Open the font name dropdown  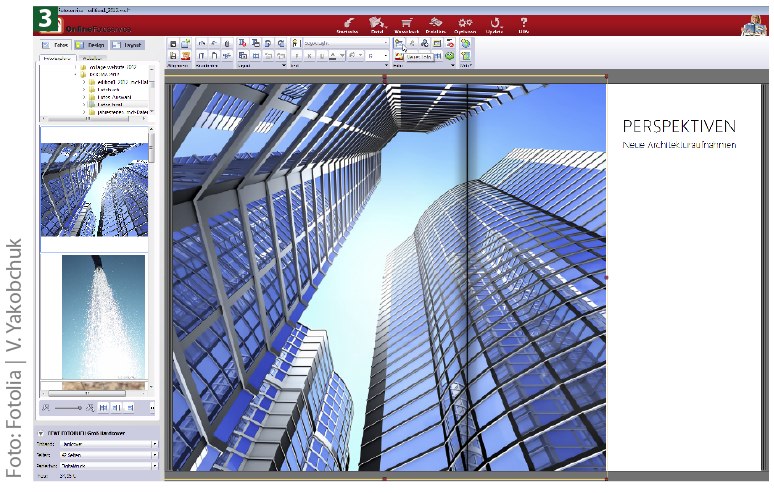(386, 43)
